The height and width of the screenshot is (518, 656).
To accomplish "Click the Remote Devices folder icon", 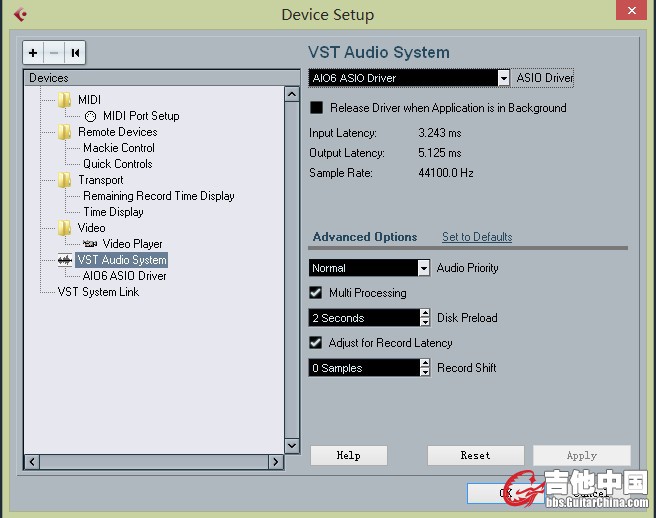I will click(64, 132).
